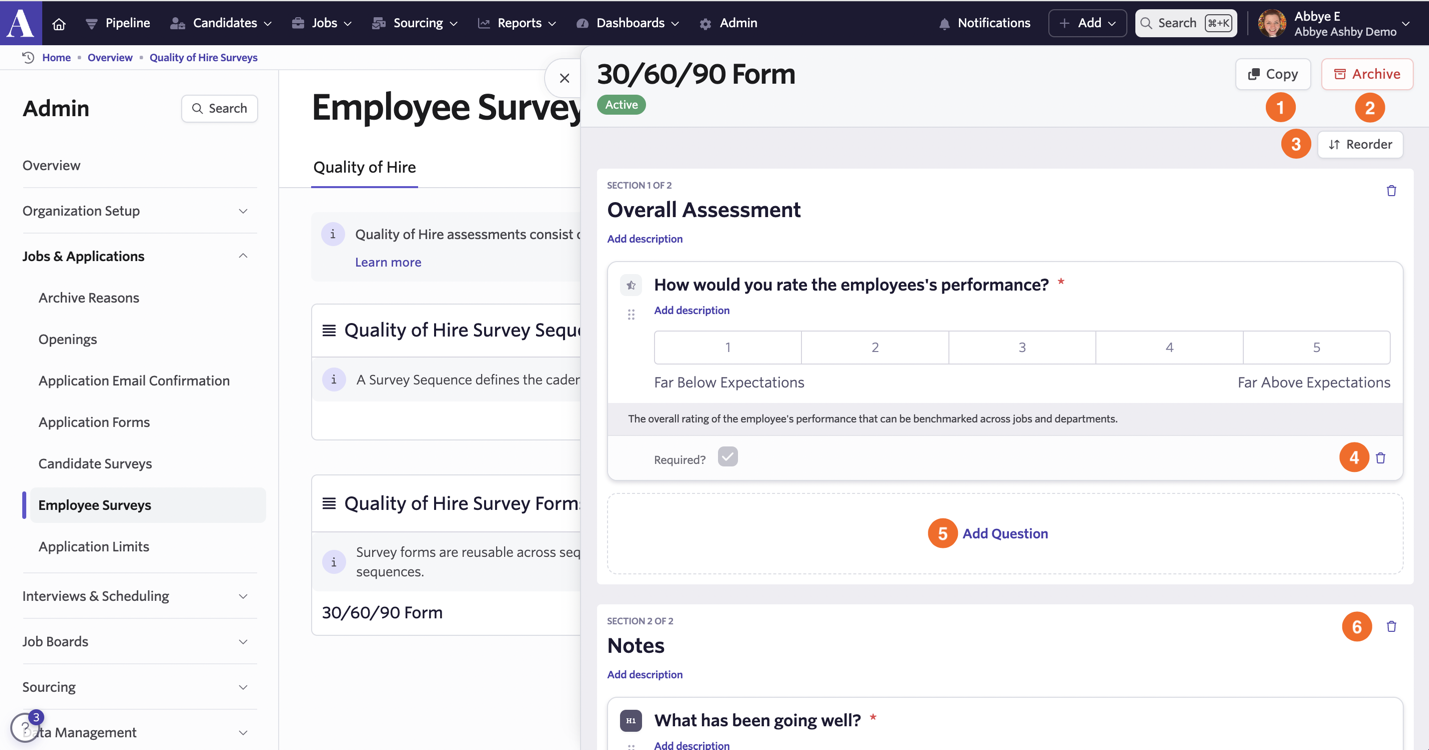Select rating 4 on the scale
The width and height of the screenshot is (1429, 750).
[1169, 347]
